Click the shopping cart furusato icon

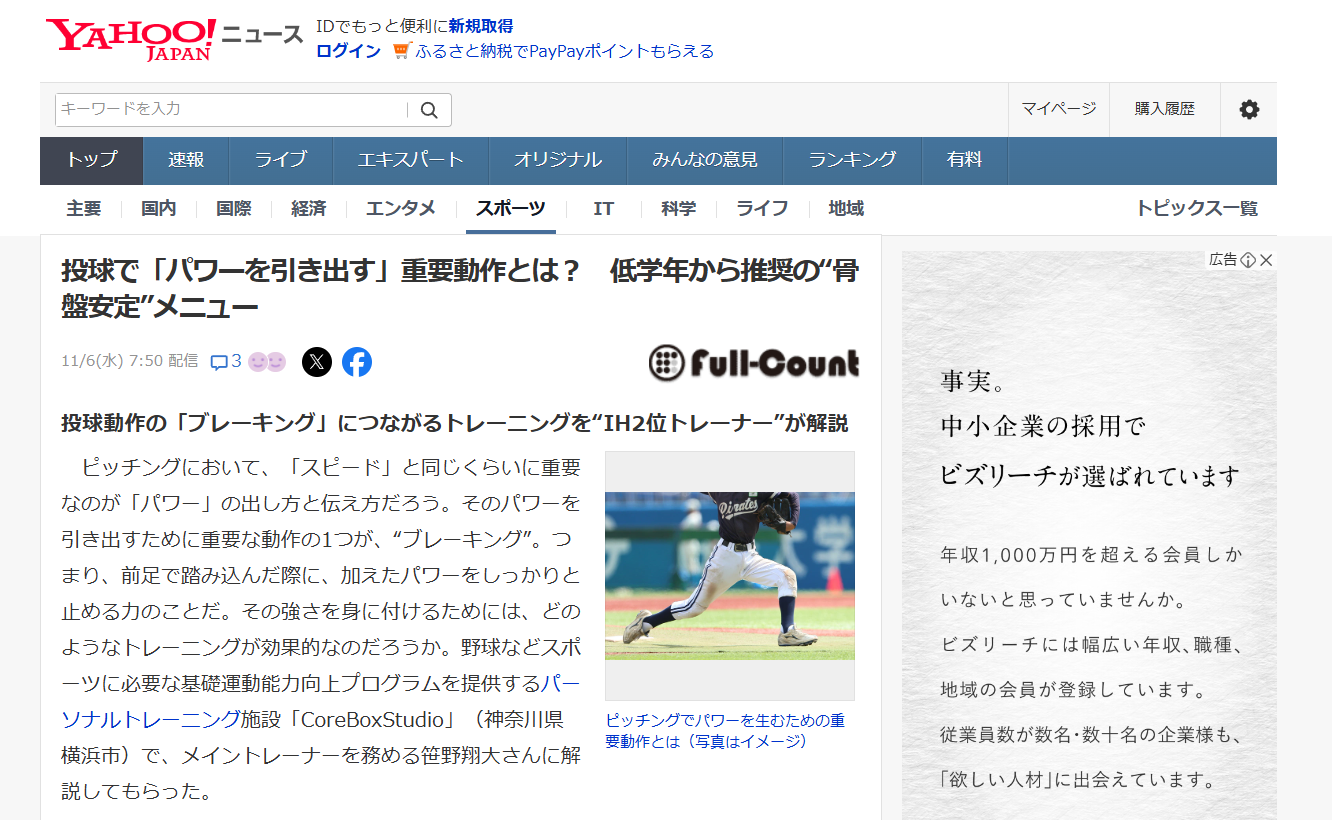click(401, 51)
